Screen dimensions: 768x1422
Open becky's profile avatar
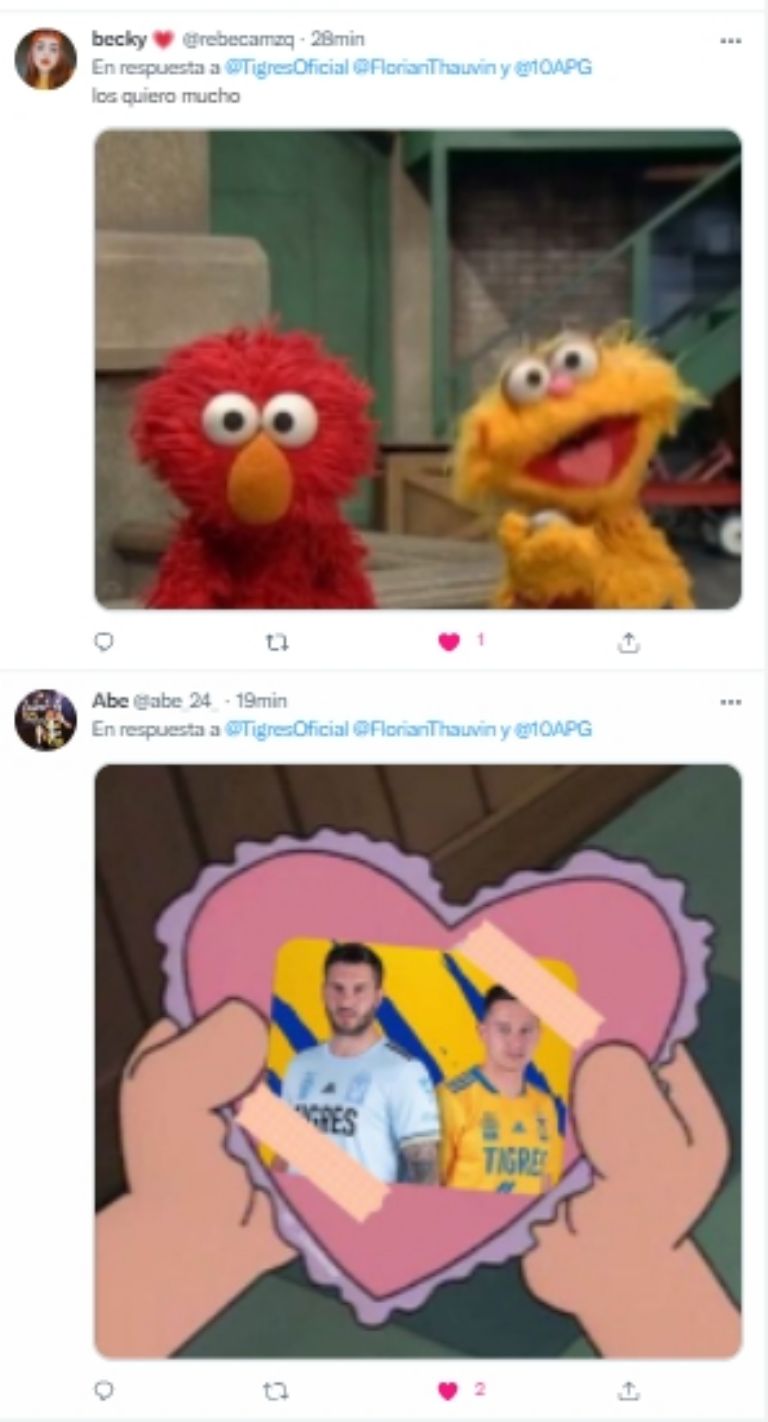pyautogui.click(x=45, y=59)
